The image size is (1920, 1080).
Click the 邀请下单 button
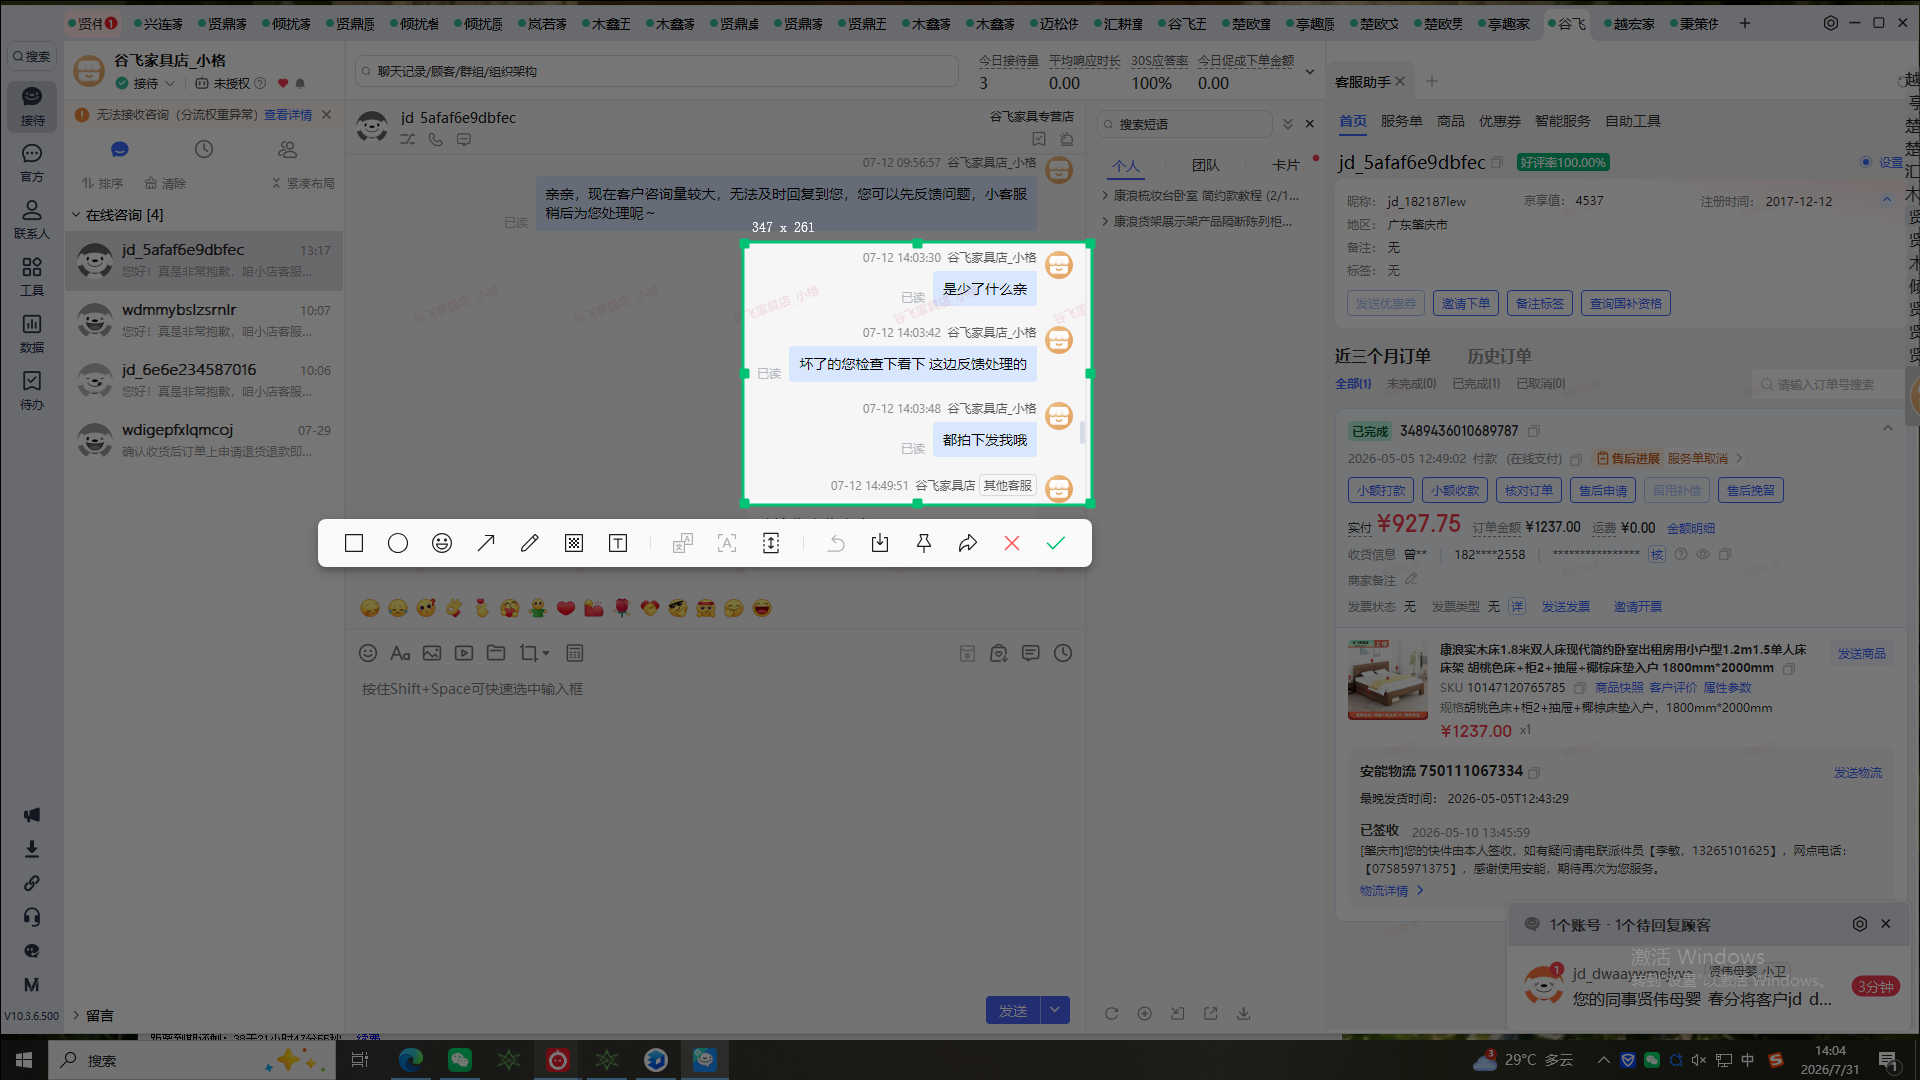(1466, 303)
